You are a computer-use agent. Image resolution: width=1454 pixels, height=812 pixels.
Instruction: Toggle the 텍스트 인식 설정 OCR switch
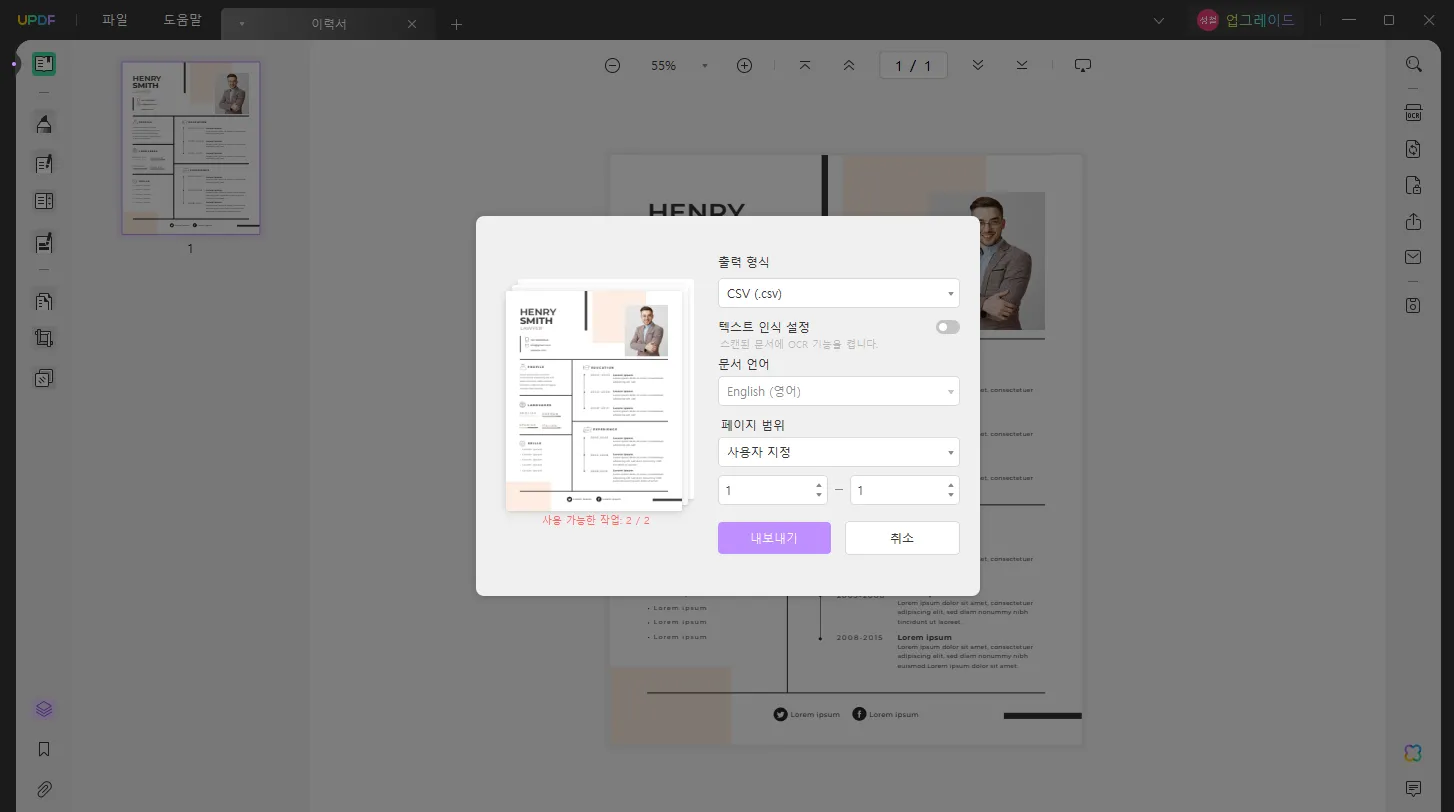coord(947,327)
